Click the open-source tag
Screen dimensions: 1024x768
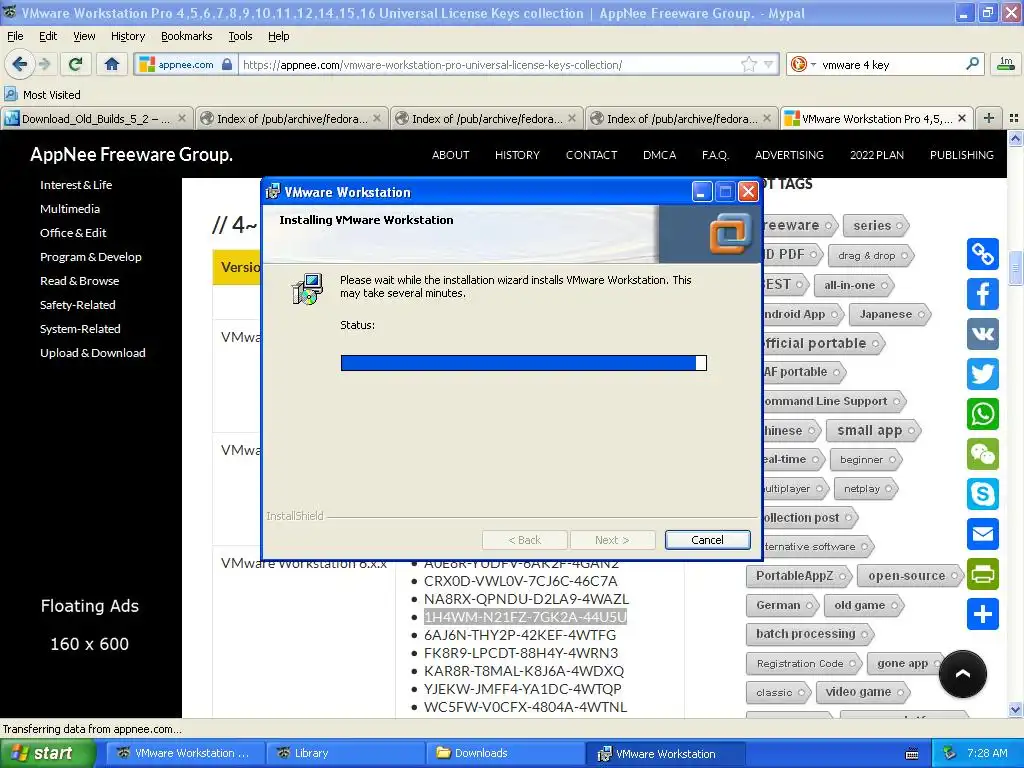pos(910,575)
